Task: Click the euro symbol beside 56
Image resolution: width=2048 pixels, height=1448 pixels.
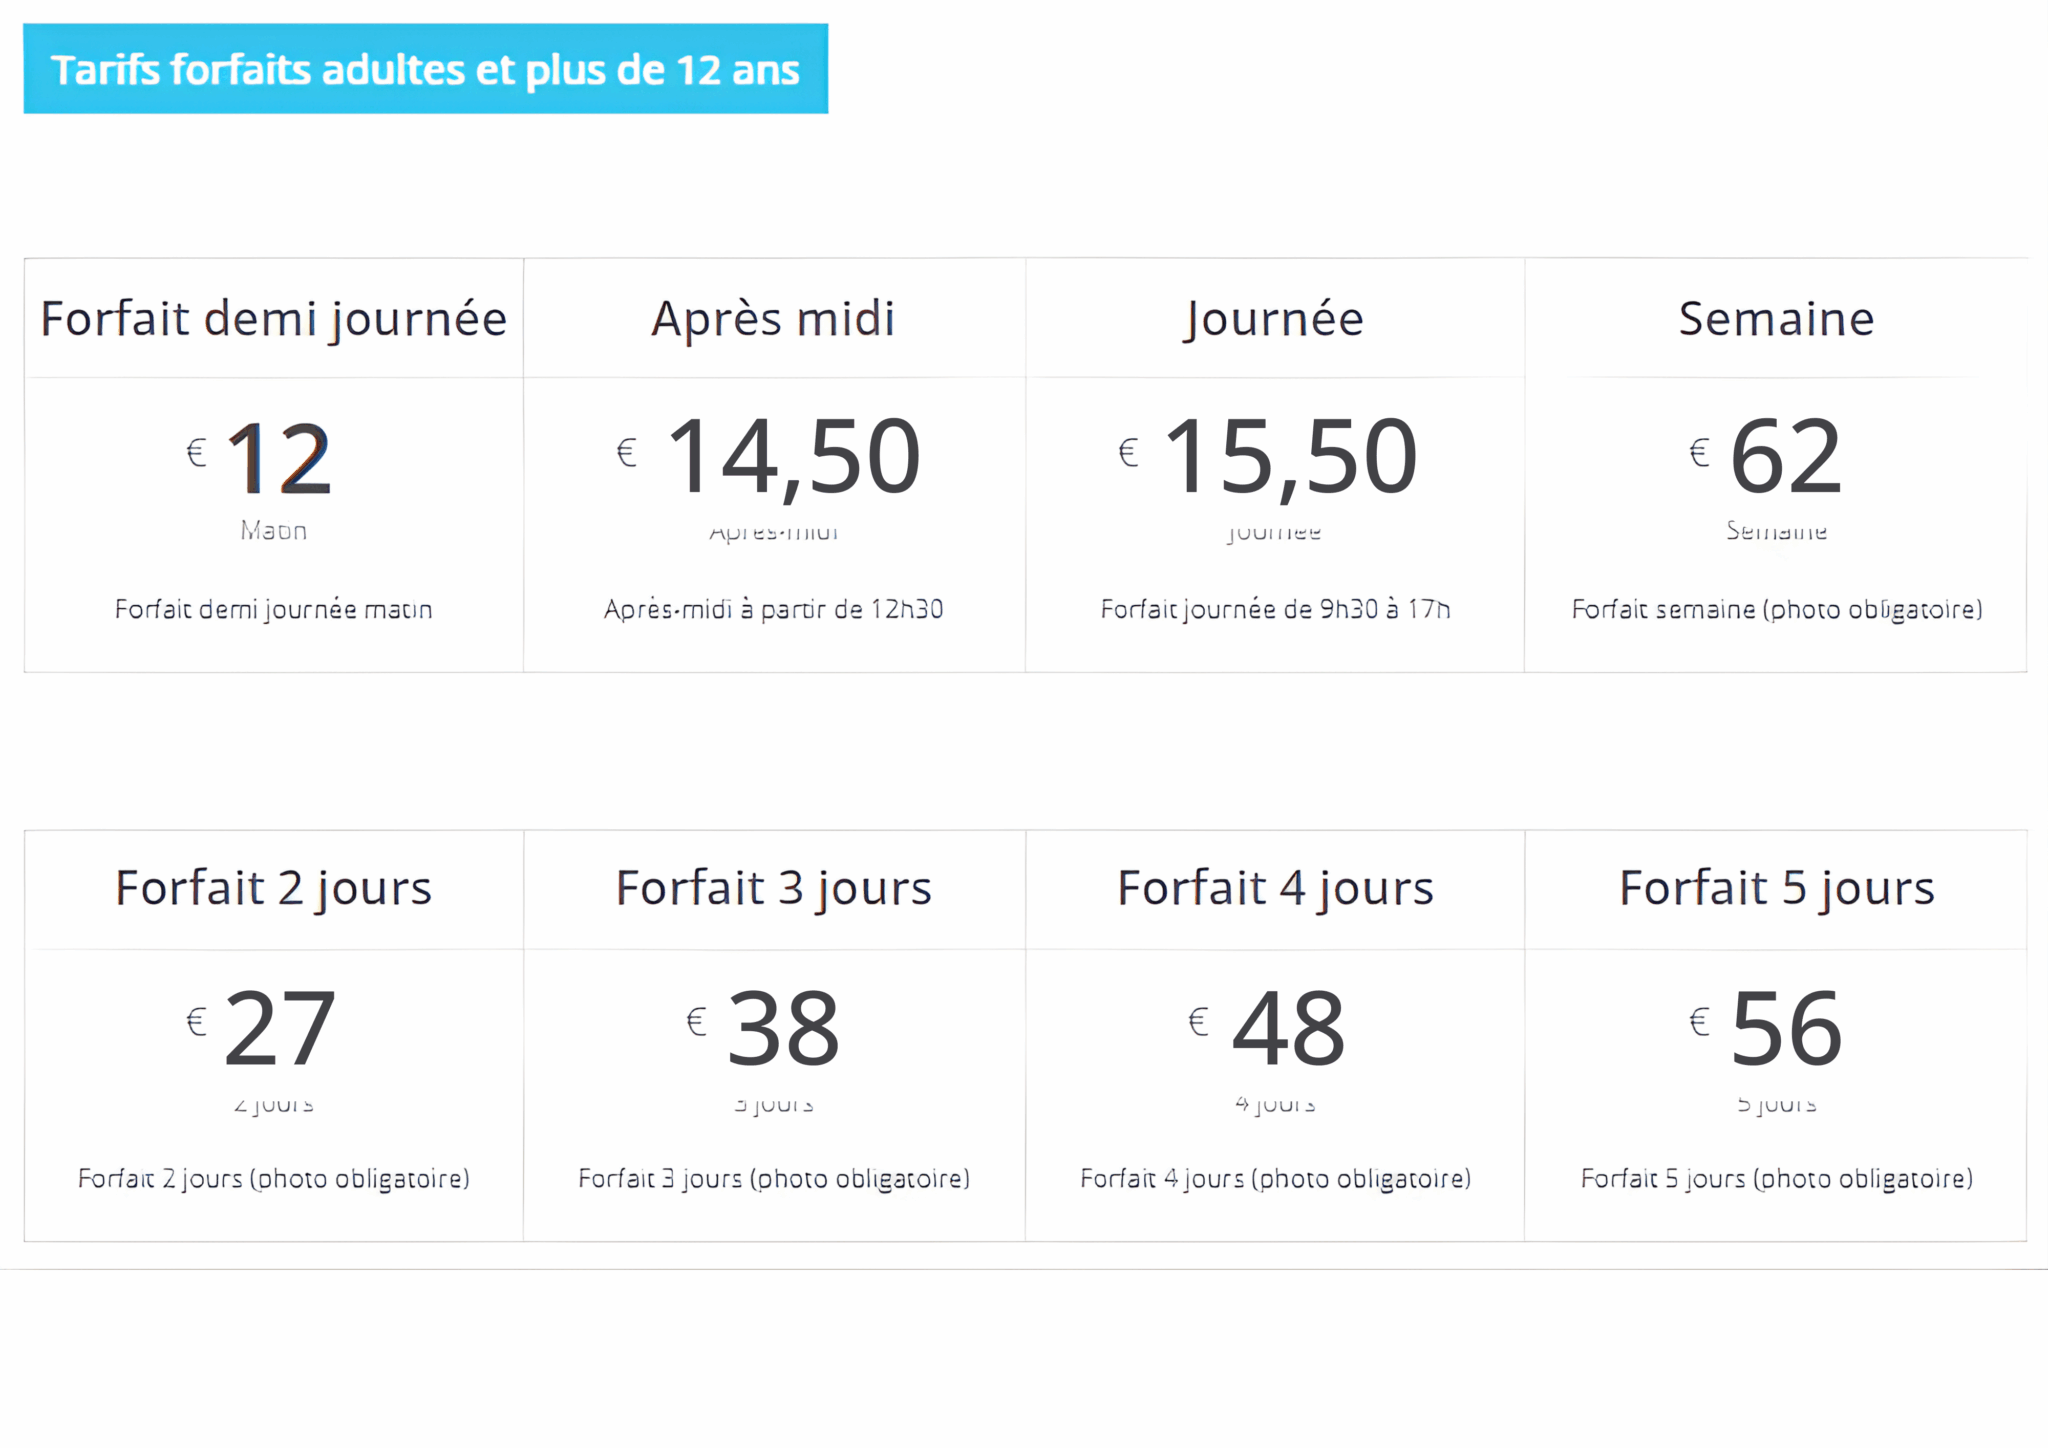Action: [x=1699, y=1022]
